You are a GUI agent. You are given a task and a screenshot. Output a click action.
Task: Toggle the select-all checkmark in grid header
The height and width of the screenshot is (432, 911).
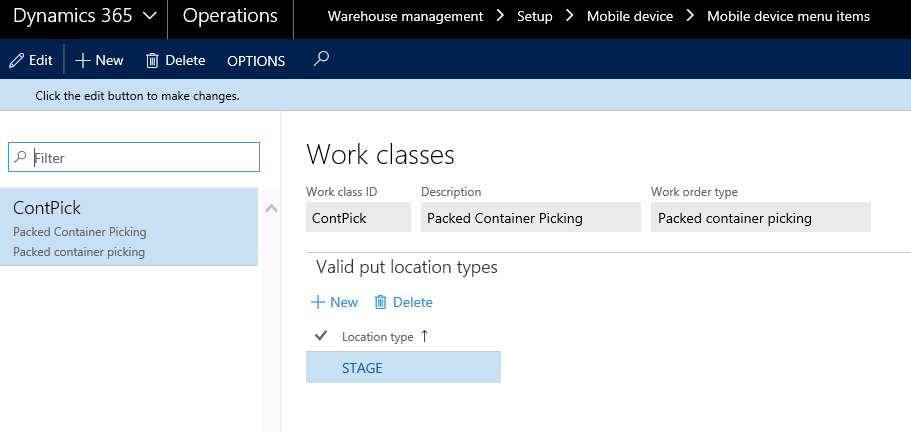pos(321,336)
